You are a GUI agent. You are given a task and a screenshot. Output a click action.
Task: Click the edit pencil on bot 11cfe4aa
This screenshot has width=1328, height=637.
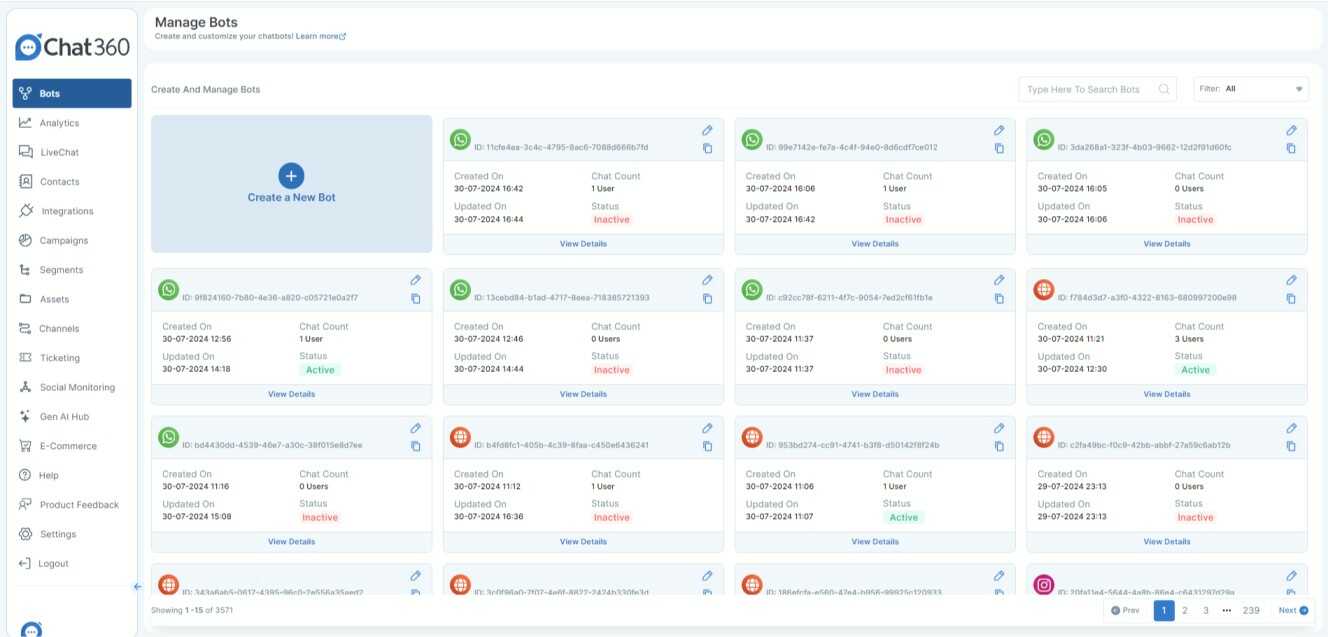[x=707, y=130]
